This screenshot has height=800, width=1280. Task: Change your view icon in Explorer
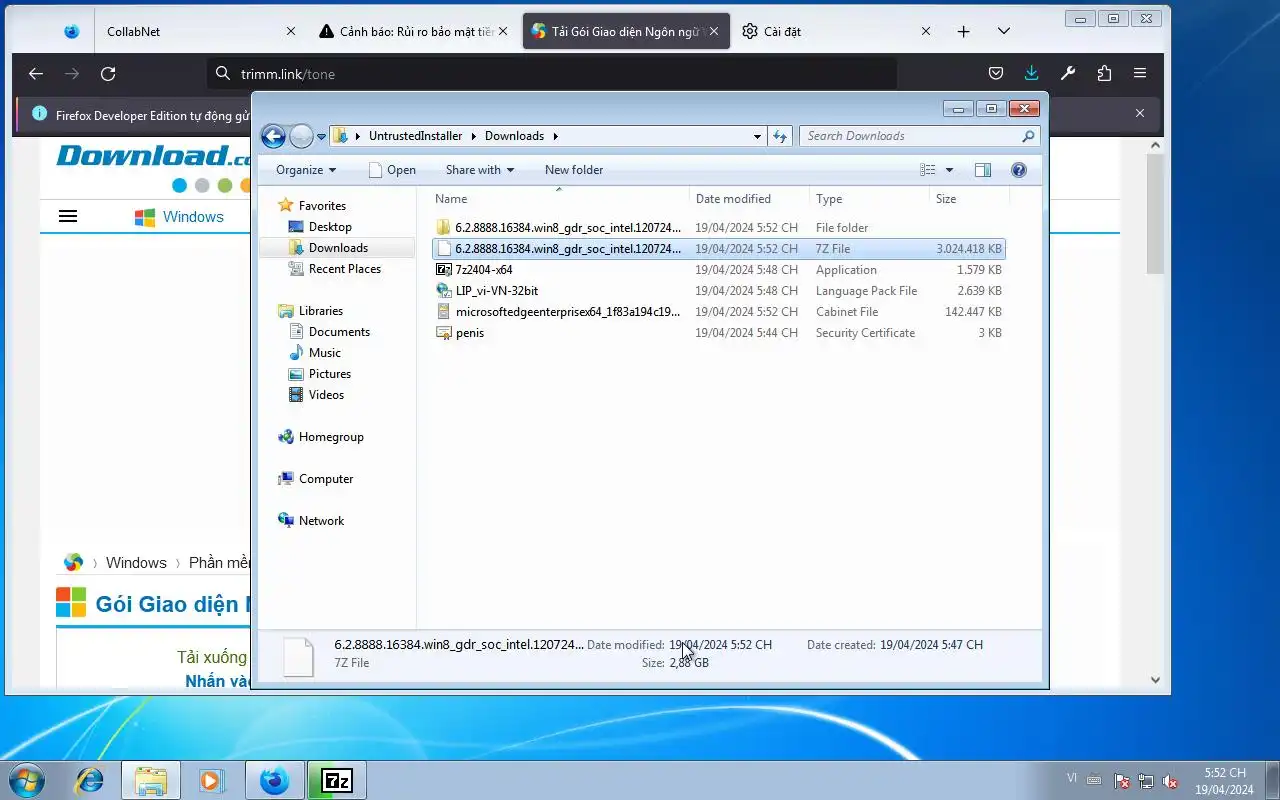(x=928, y=170)
